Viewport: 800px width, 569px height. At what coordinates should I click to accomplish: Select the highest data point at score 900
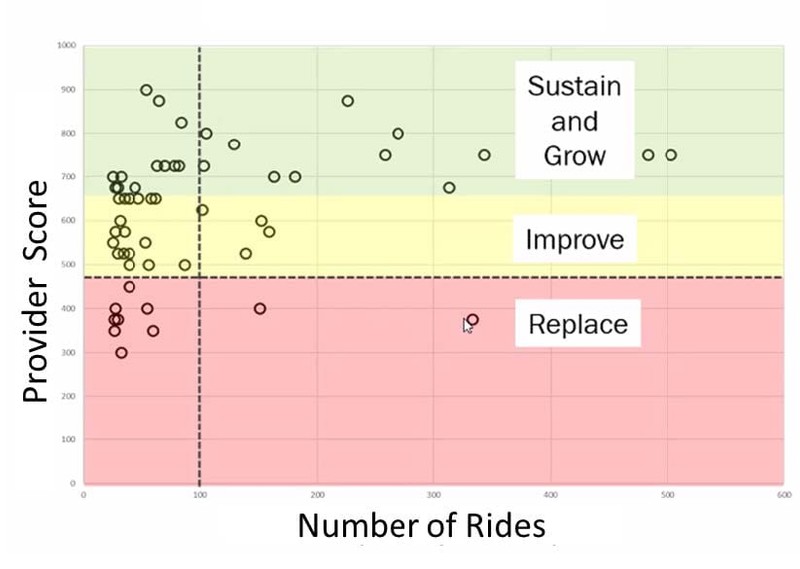point(146,90)
